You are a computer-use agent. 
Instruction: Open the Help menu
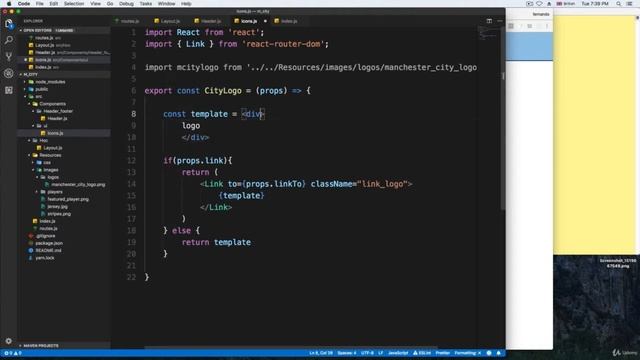pos(186,4)
